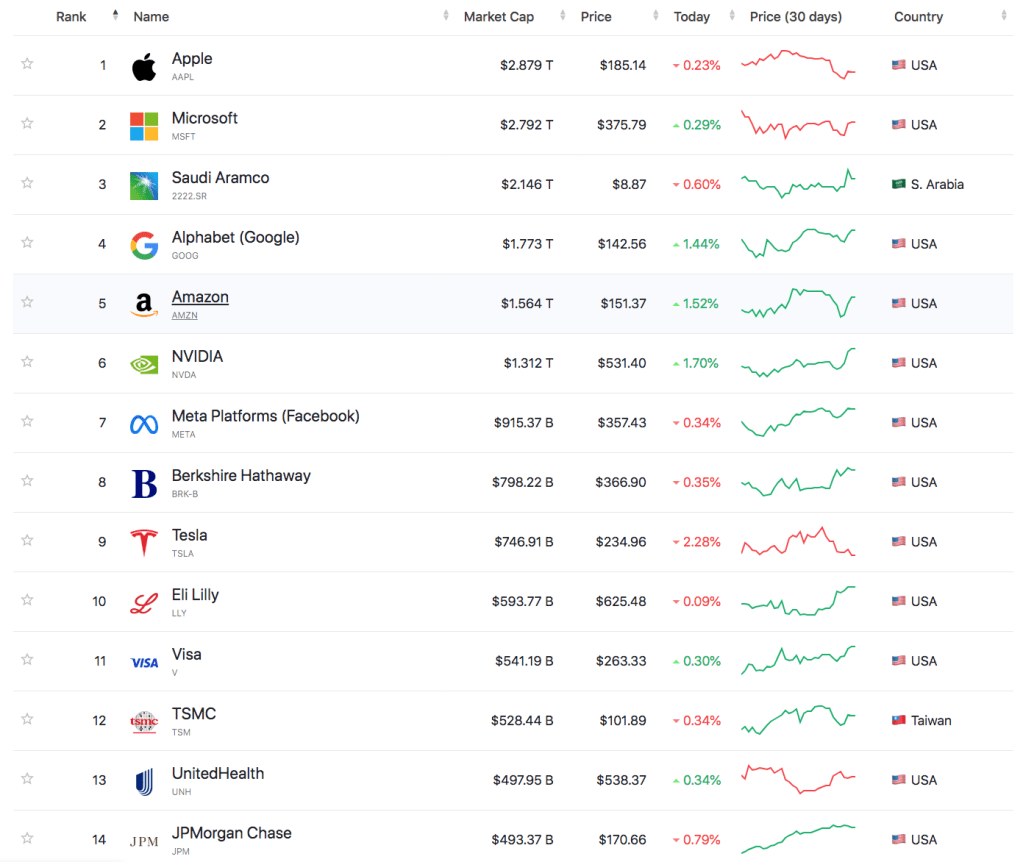Sort companies by Country column

click(918, 17)
